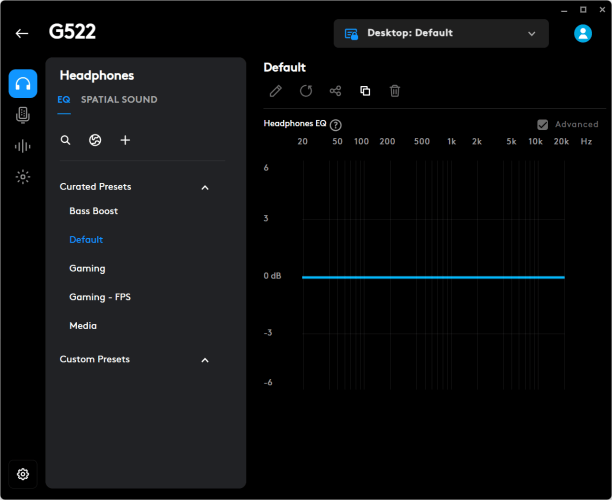Open the Desktop: Default profile dropdown

coord(441,34)
